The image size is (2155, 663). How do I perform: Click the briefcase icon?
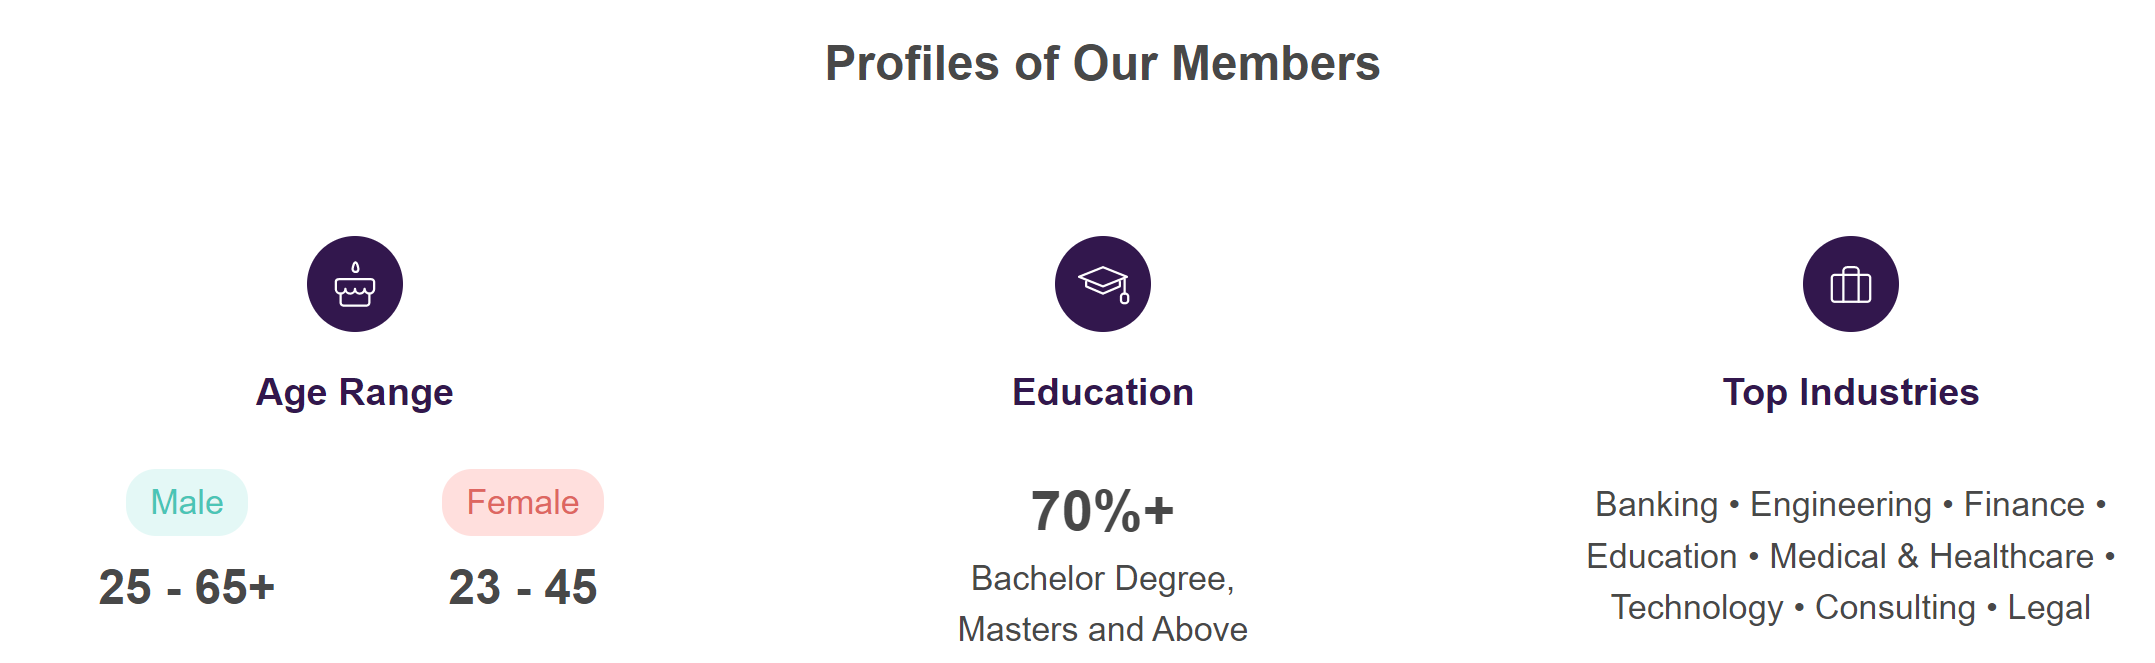(1851, 284)
